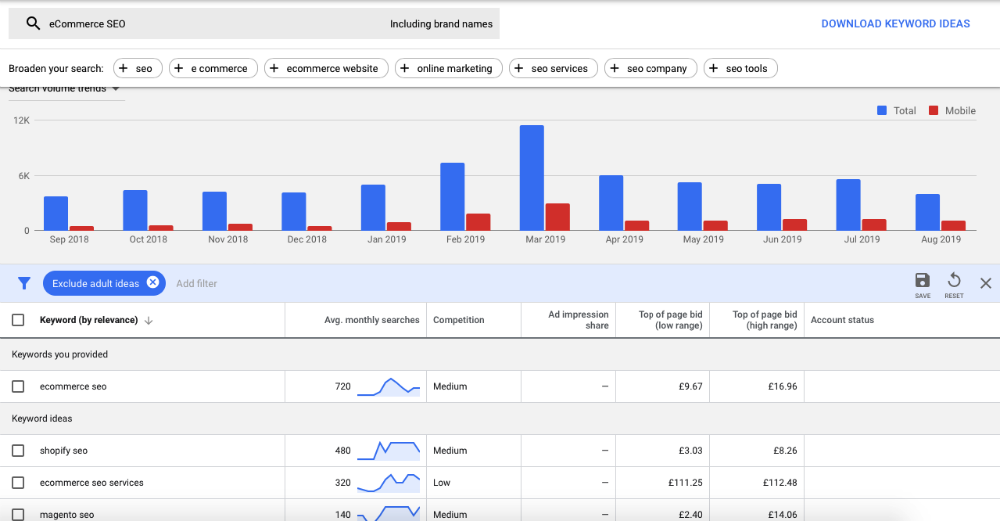
Task: Remove the Exclude adult ideas filter chip
Action: [x=153, y=283]
